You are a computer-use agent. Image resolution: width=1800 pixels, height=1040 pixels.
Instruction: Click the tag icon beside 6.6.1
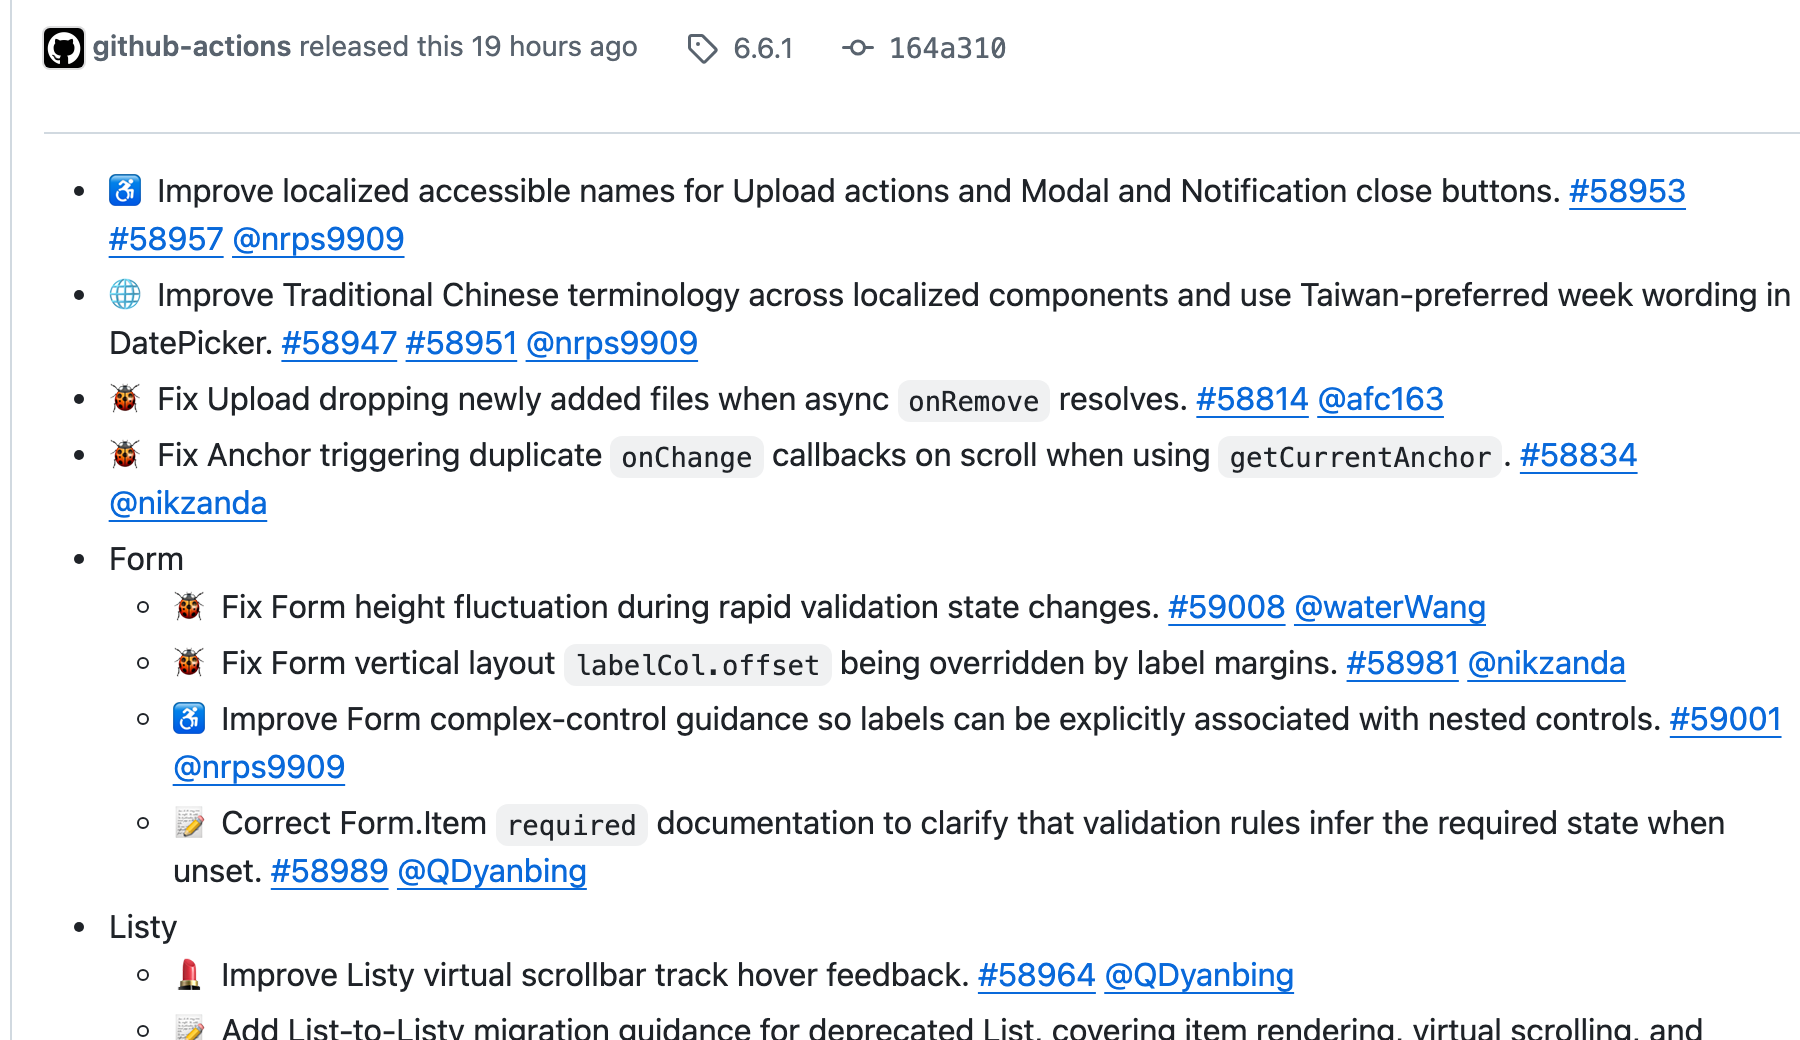(703, 48)
